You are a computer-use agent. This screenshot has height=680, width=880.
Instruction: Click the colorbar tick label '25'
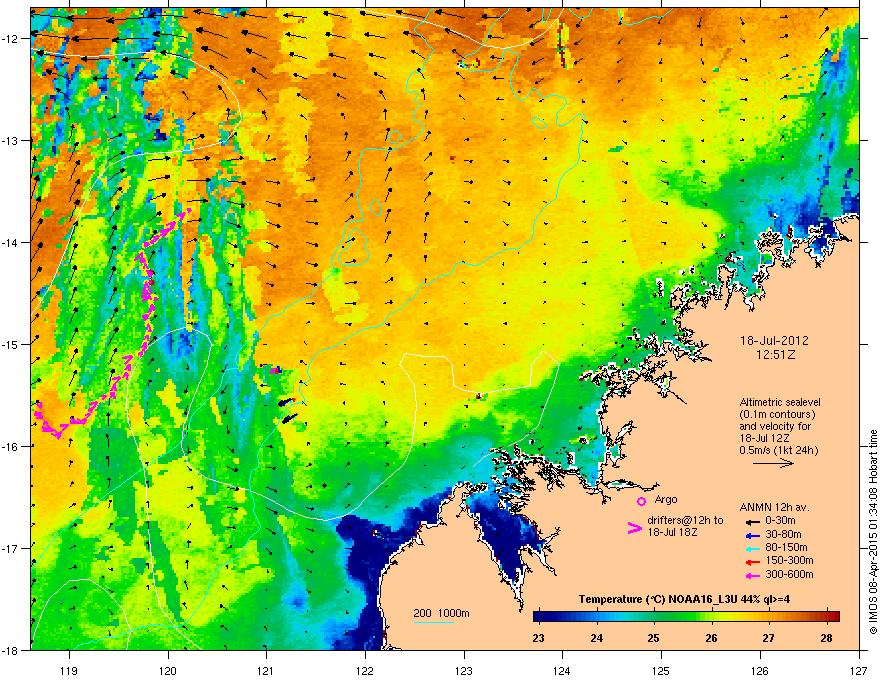pyautogui.click(x=653, y=638)
